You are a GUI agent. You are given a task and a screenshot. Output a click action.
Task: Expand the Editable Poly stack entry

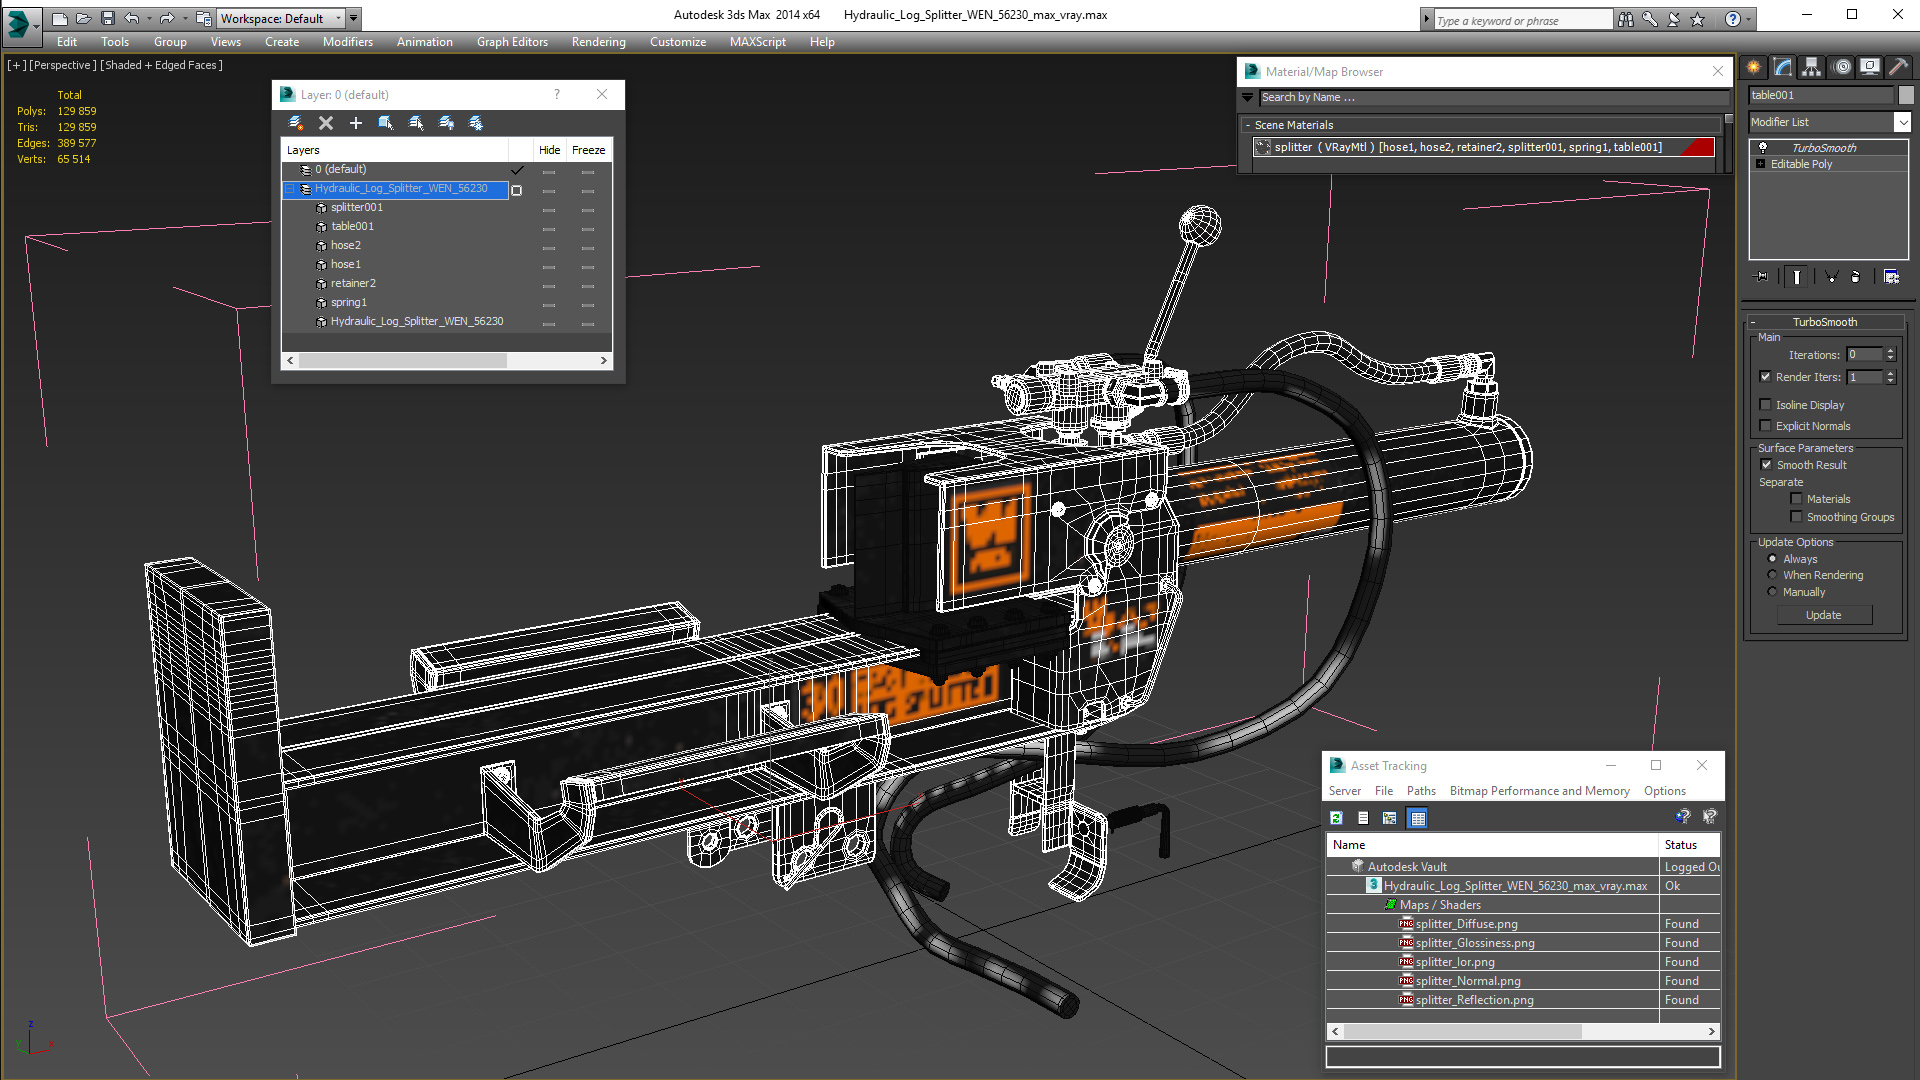pyautogui.click(x=1760, y=164)
